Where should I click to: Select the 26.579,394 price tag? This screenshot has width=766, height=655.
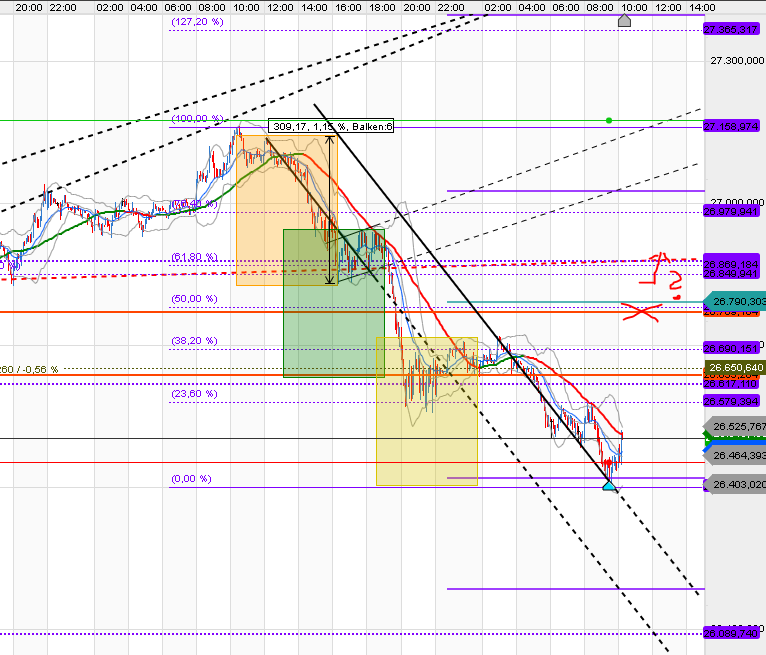coord(731,401)
